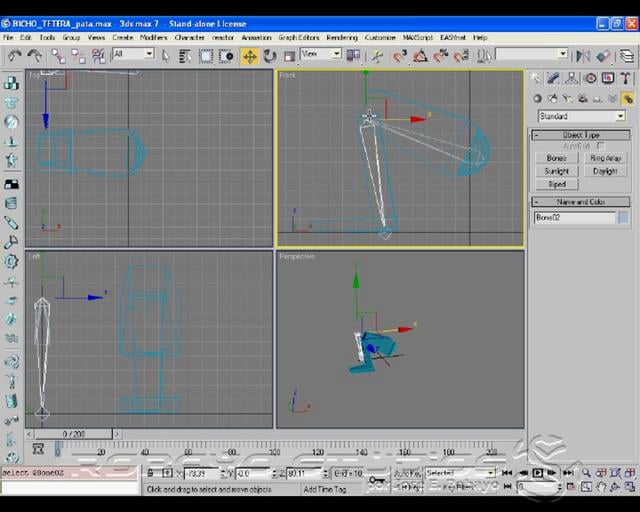Collapse the Name and Color rollout
The height and width of the screenshot is (512, 640).
(x=580, y=202)
